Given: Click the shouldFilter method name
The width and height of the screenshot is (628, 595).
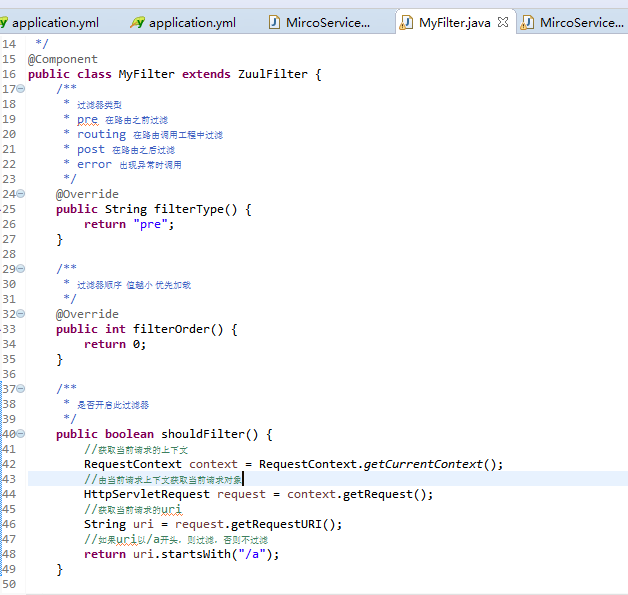Looking at the screenshot, I should [x=203, y=434].
